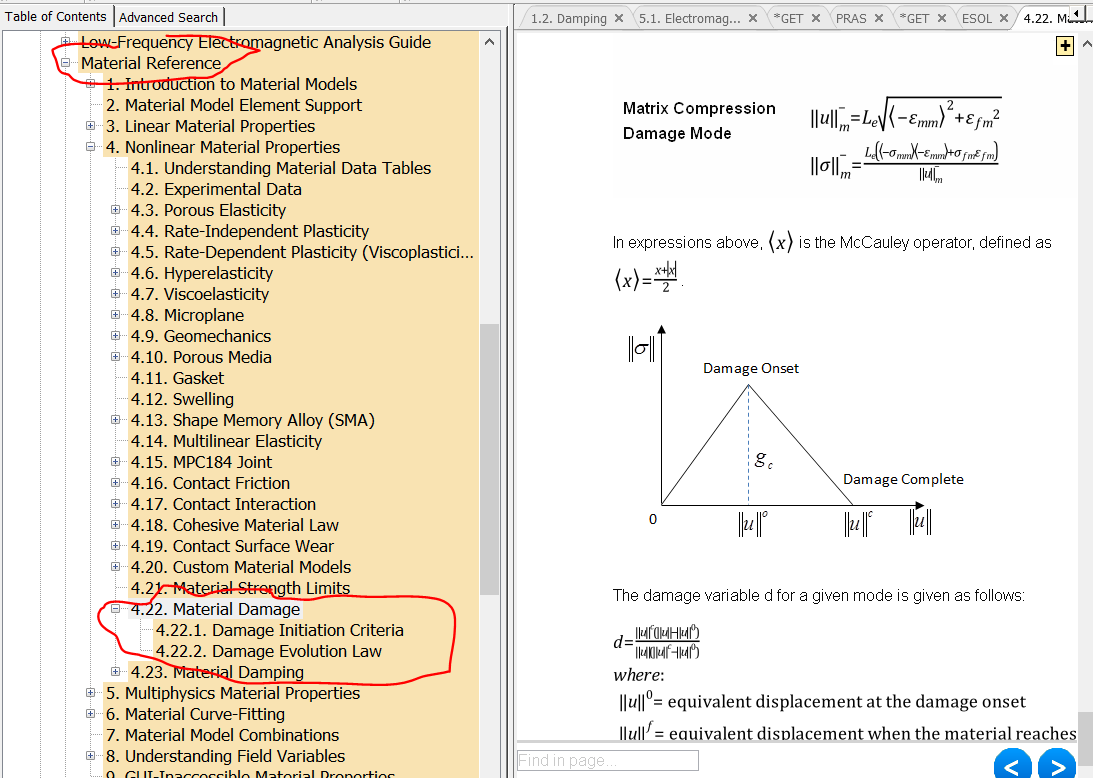Click the table of contents vertical scrollbar thumb
The image size is (1093, 778).
[489, 458]
